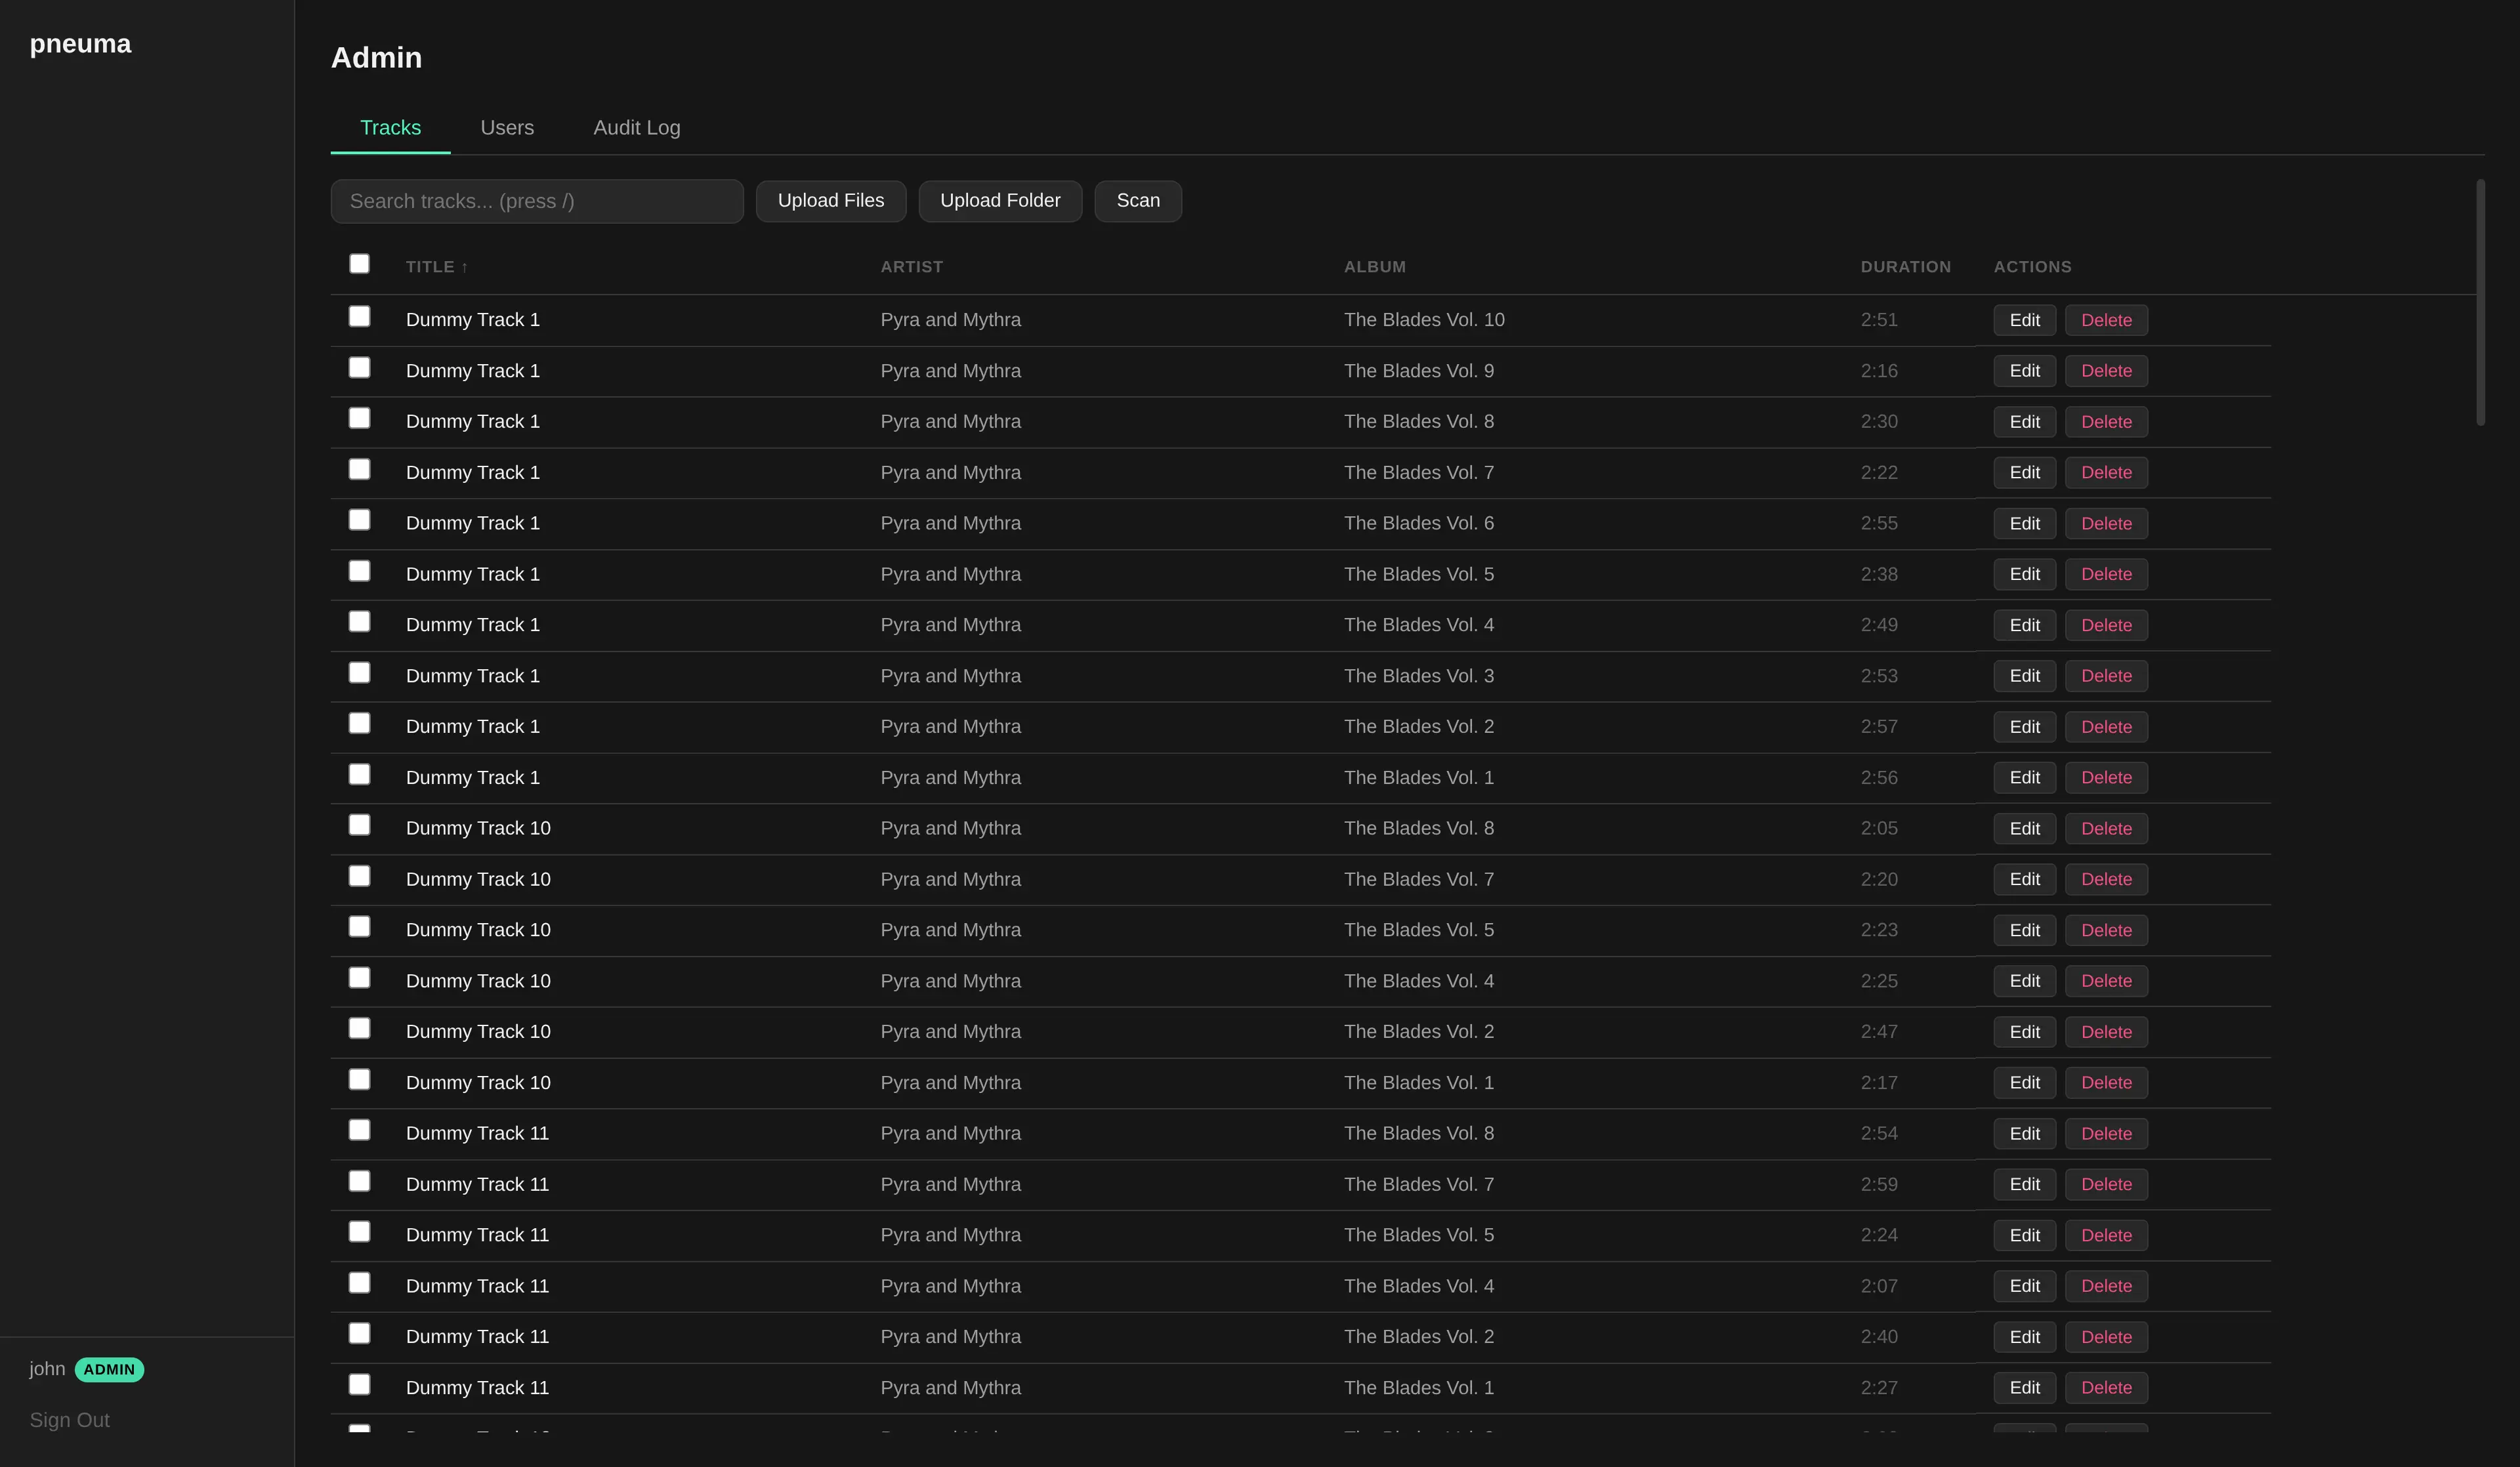Screen dimensions: 2520x1467
Task: Sort by the ARTIST column header
Action: 912,267
